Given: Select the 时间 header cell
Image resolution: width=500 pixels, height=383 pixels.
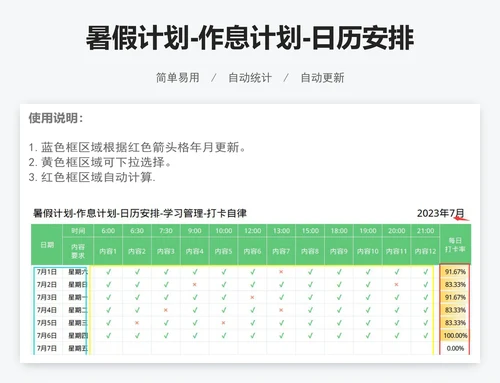Looking at the screenshot, I should 78,231.
